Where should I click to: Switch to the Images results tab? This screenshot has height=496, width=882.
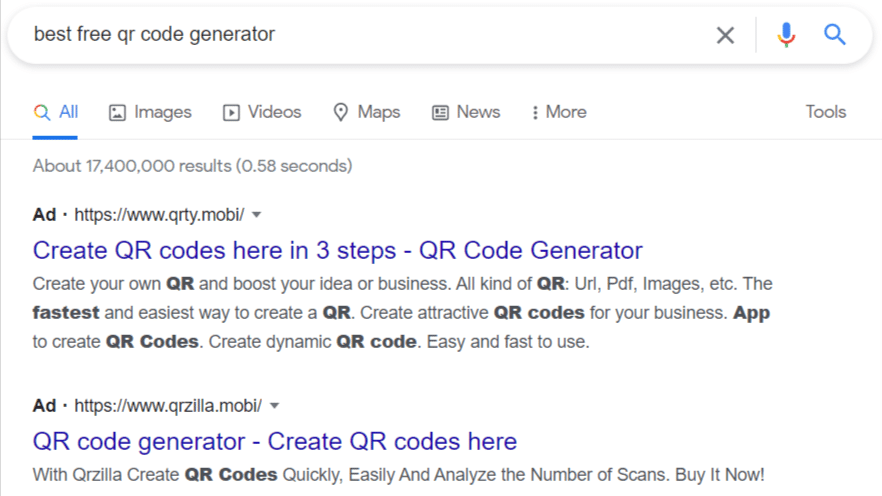(150, 112)
